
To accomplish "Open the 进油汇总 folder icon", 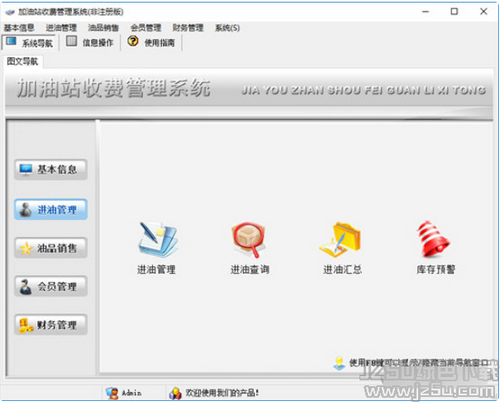I will pos(341,240).
